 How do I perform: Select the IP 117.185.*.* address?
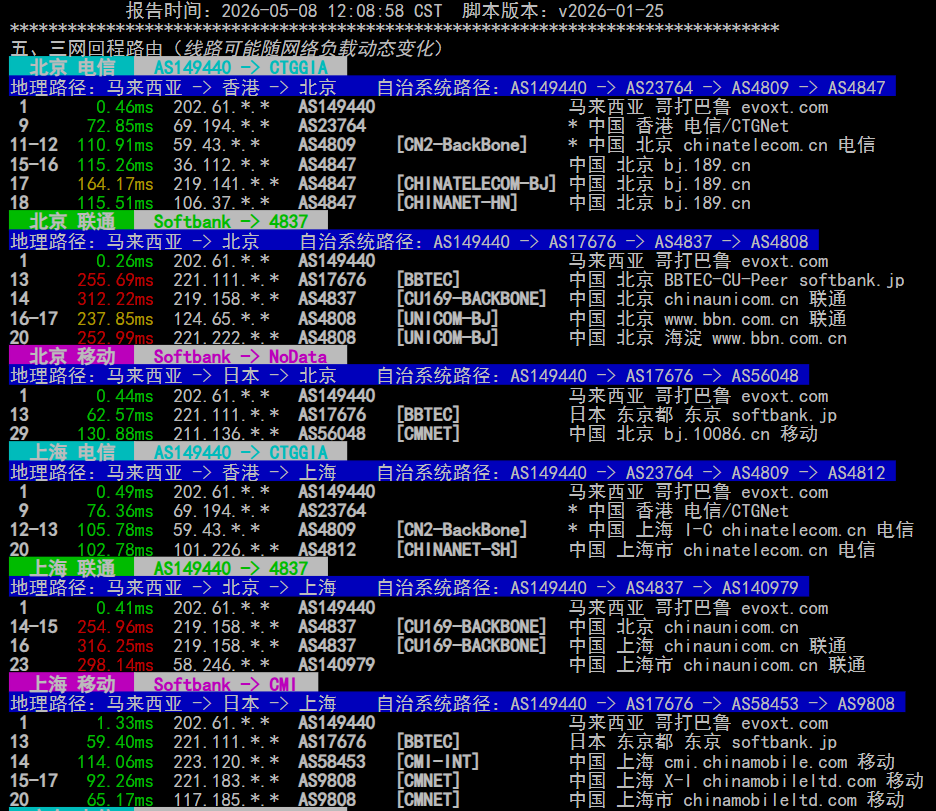226,800
